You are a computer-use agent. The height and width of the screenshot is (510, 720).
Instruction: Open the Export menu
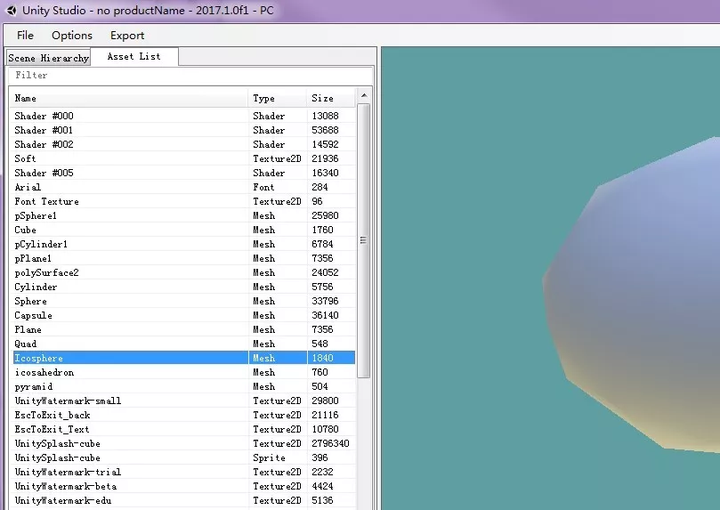tap(127, 35)
